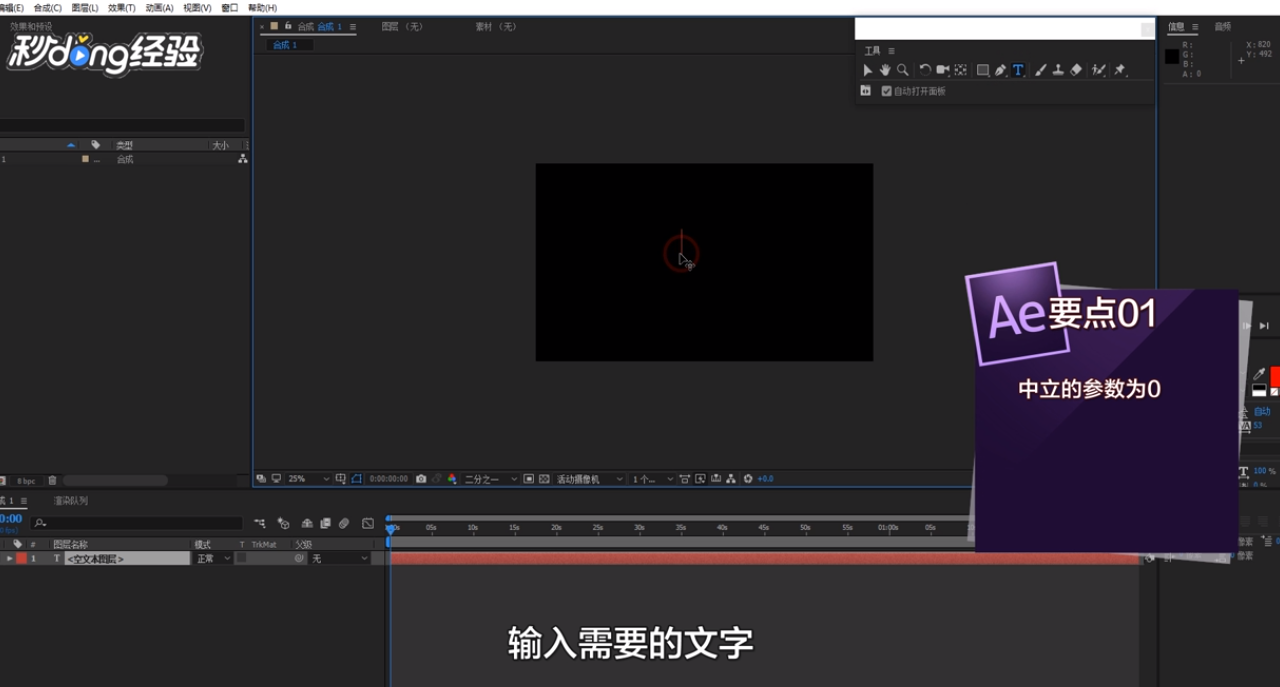Viewport: 1280px width, 687px height.
Task: Open the 帮助(H) menu
Action: pyautogui.click(x=262, y=7)
